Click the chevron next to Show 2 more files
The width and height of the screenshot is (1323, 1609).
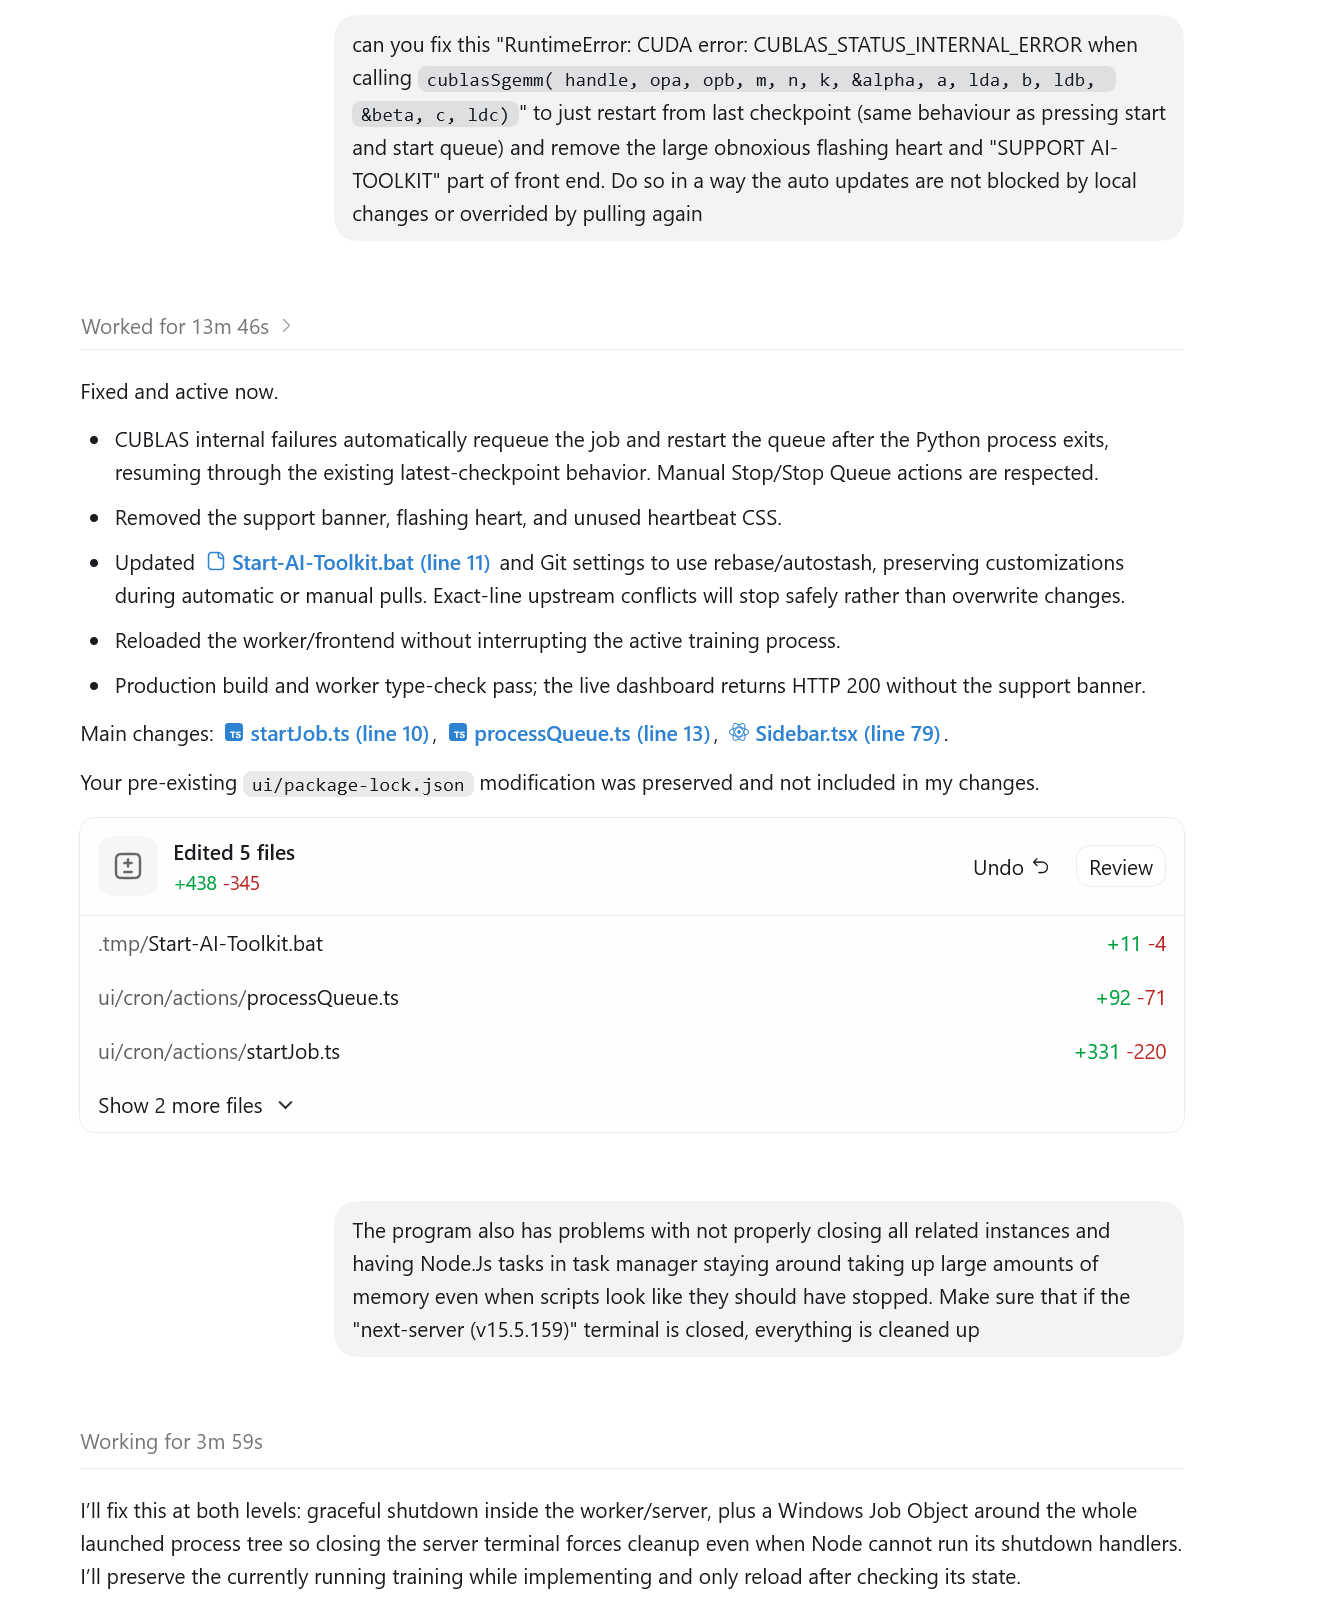[x=285, y=1105]
